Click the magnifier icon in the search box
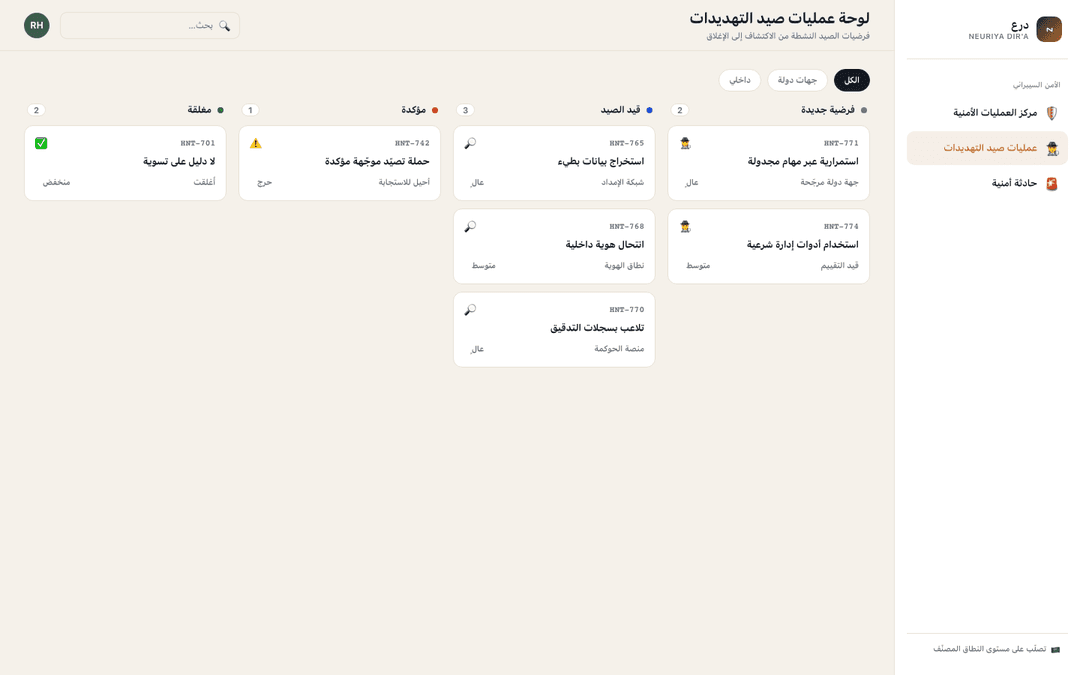This screenshot has height=675, width=1080. [x=225, y=25]
